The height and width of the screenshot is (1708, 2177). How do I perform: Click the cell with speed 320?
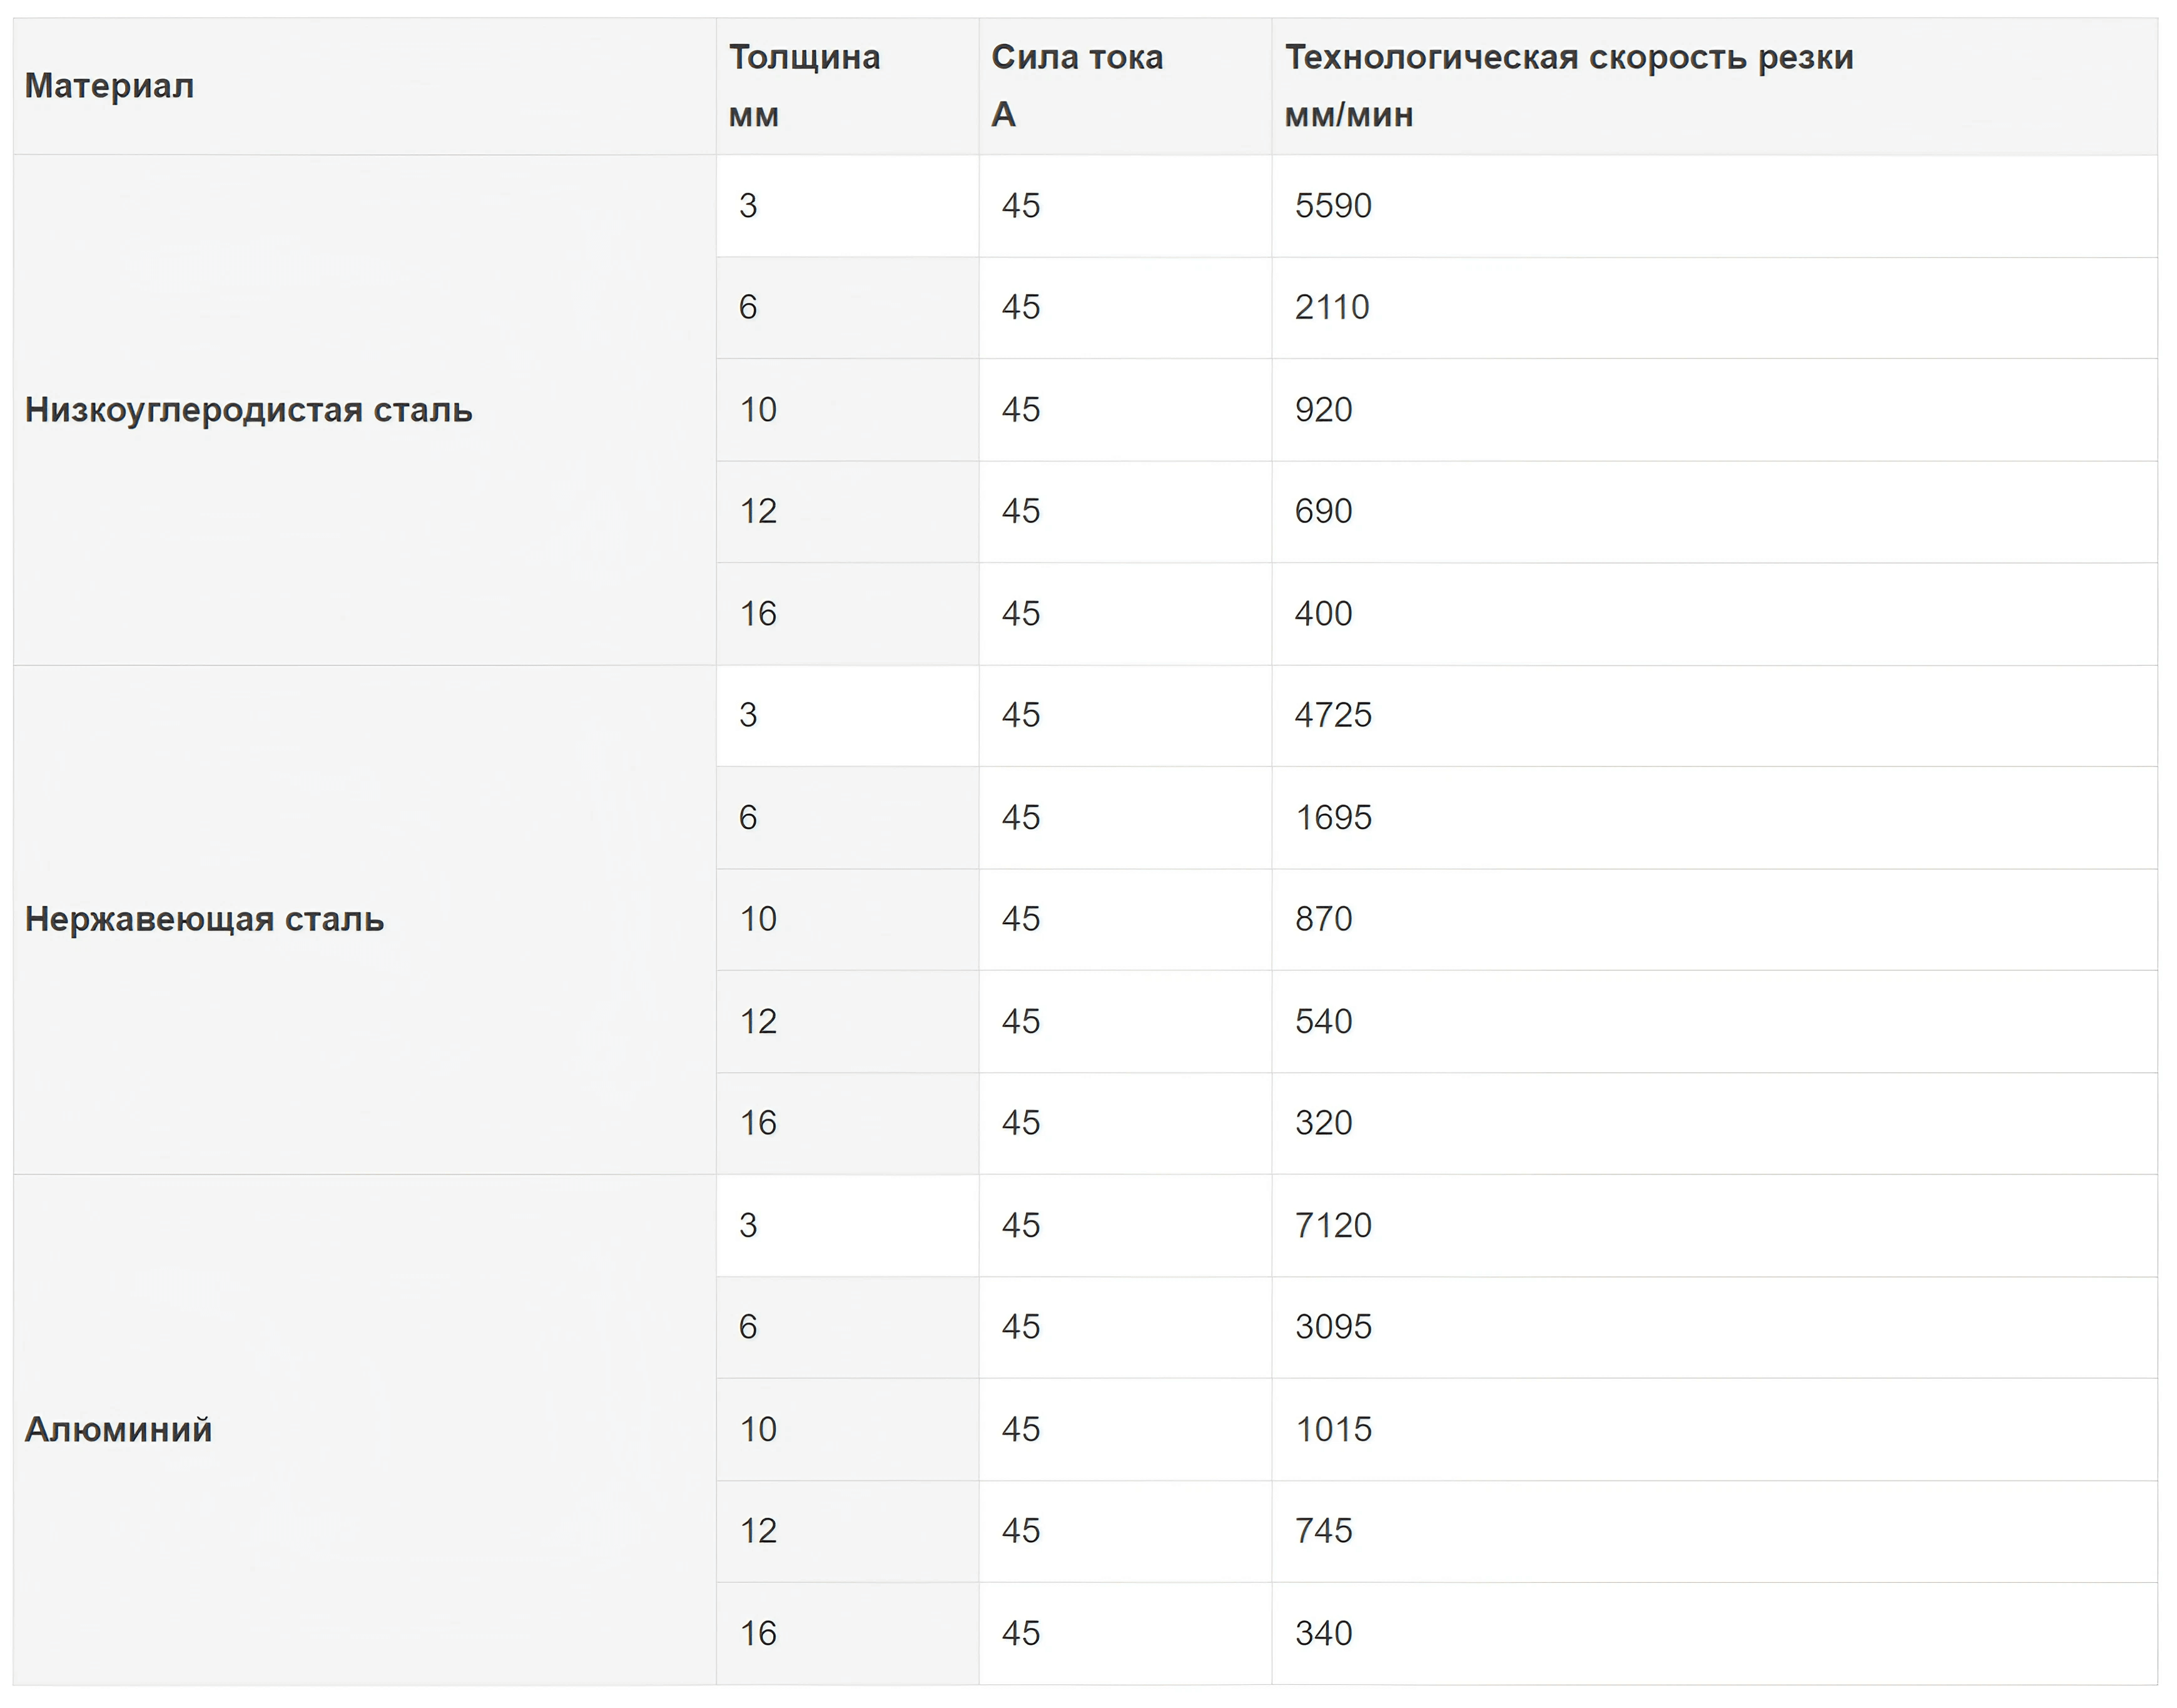point(1323,1123)
